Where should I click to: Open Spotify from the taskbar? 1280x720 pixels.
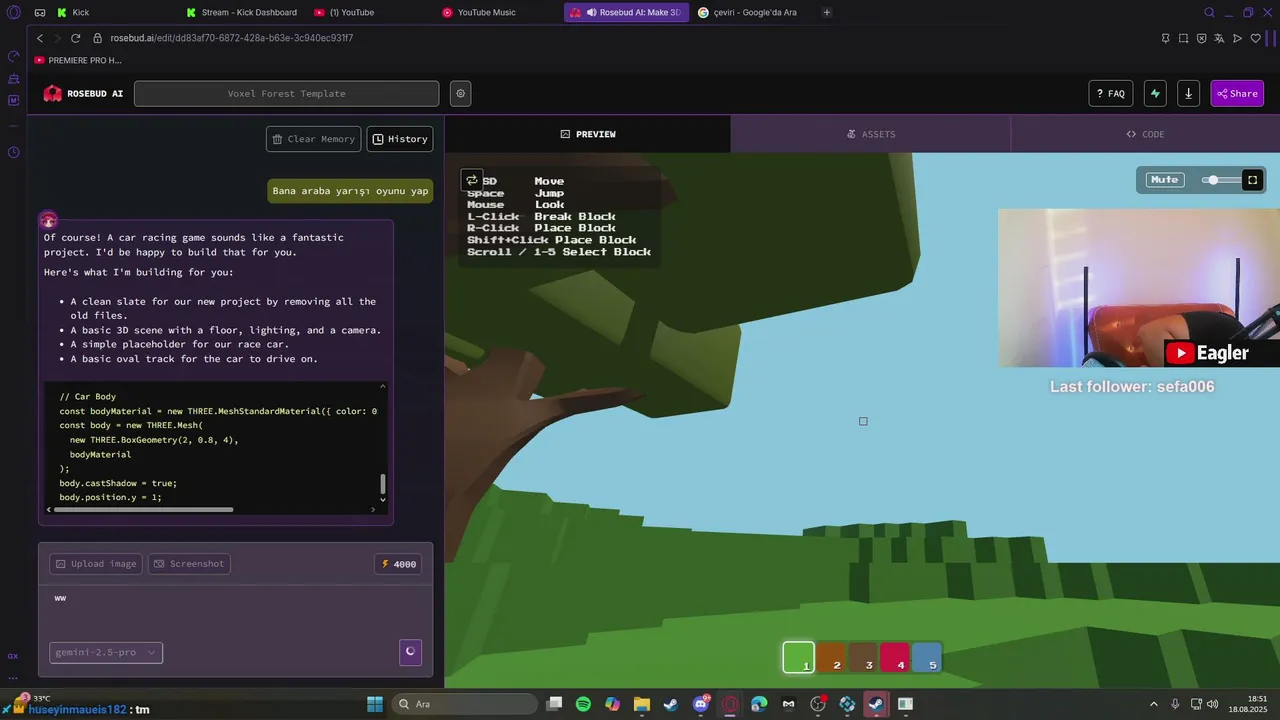[583, 704]
